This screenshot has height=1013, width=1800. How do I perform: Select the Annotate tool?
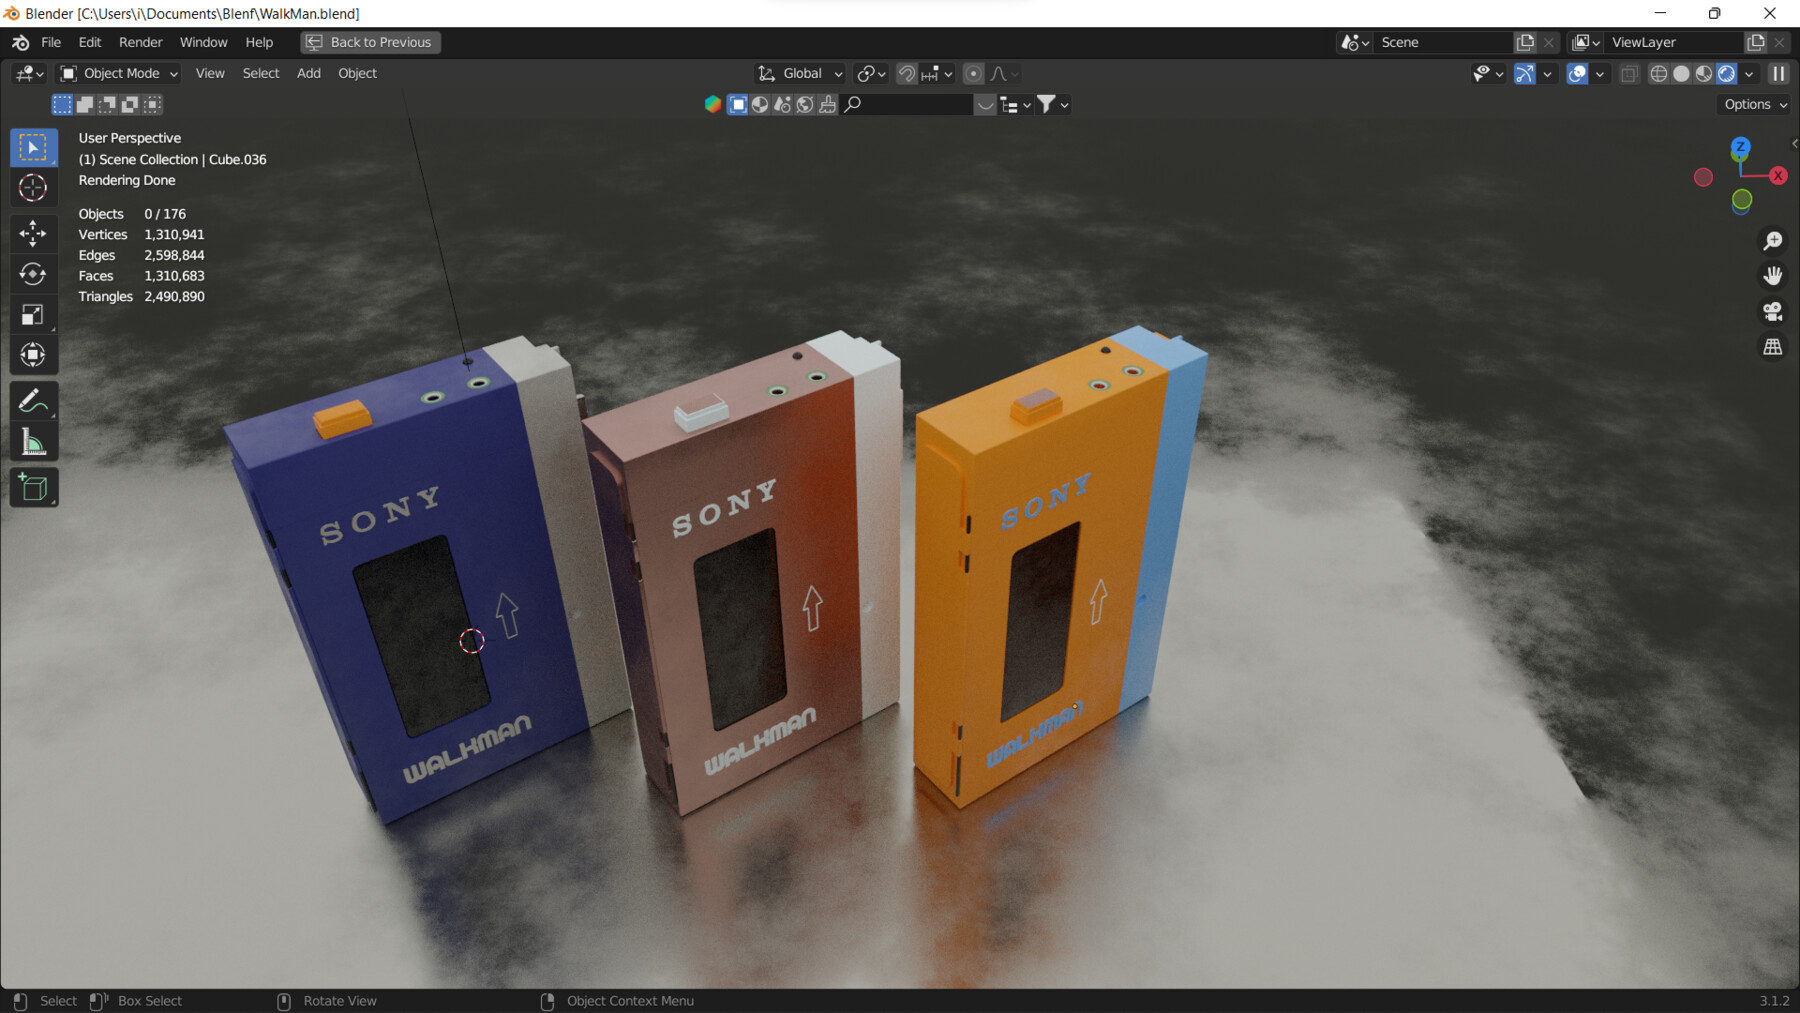(33, 402)
